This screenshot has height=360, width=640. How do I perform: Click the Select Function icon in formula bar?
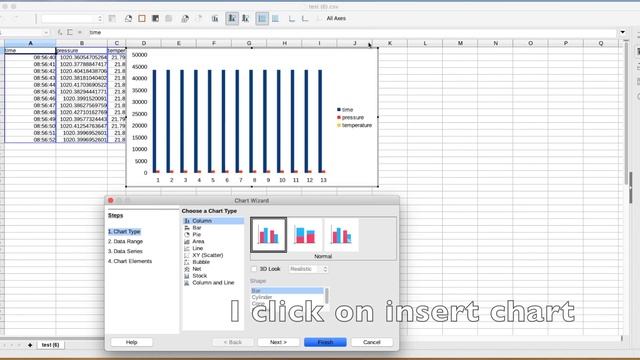70,32
